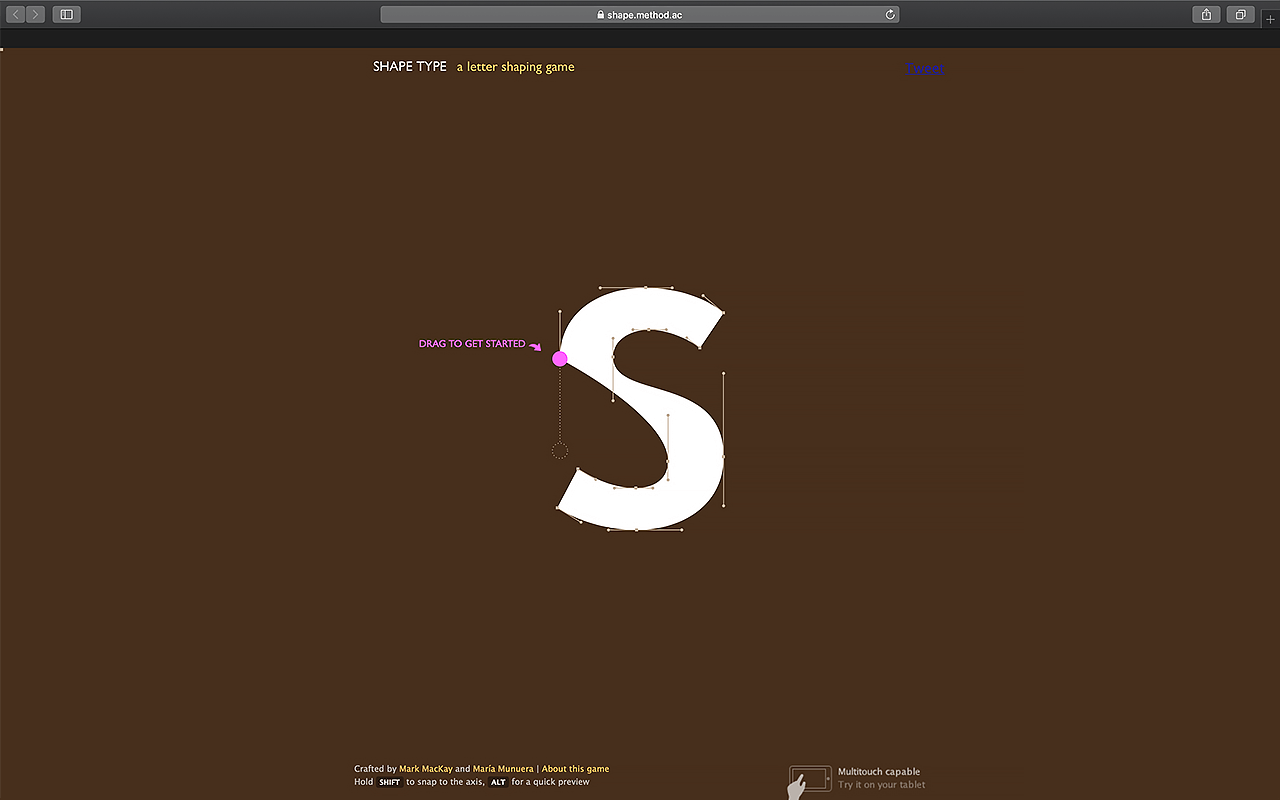Open the About this game link
1280x800 pixels.
(x=575, y=769)
